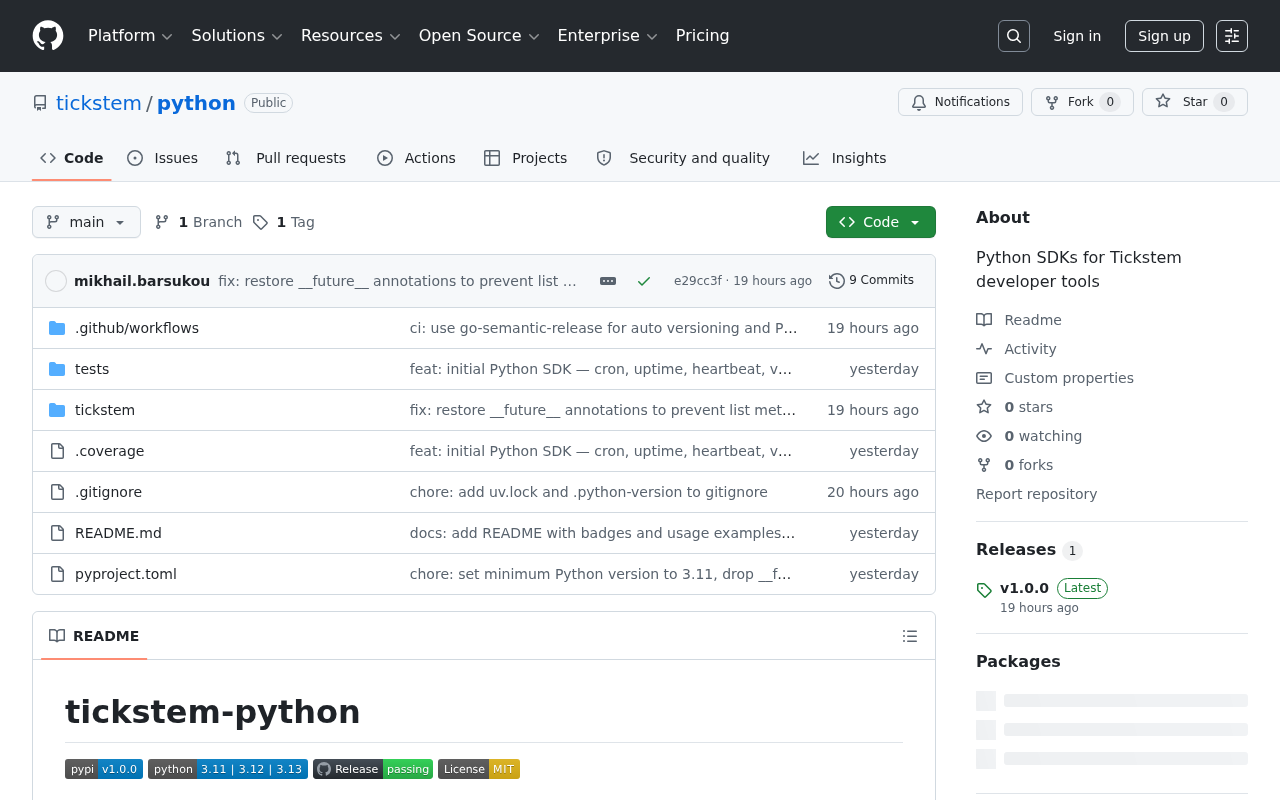Click the Activity pulse icon

(984, 349)
